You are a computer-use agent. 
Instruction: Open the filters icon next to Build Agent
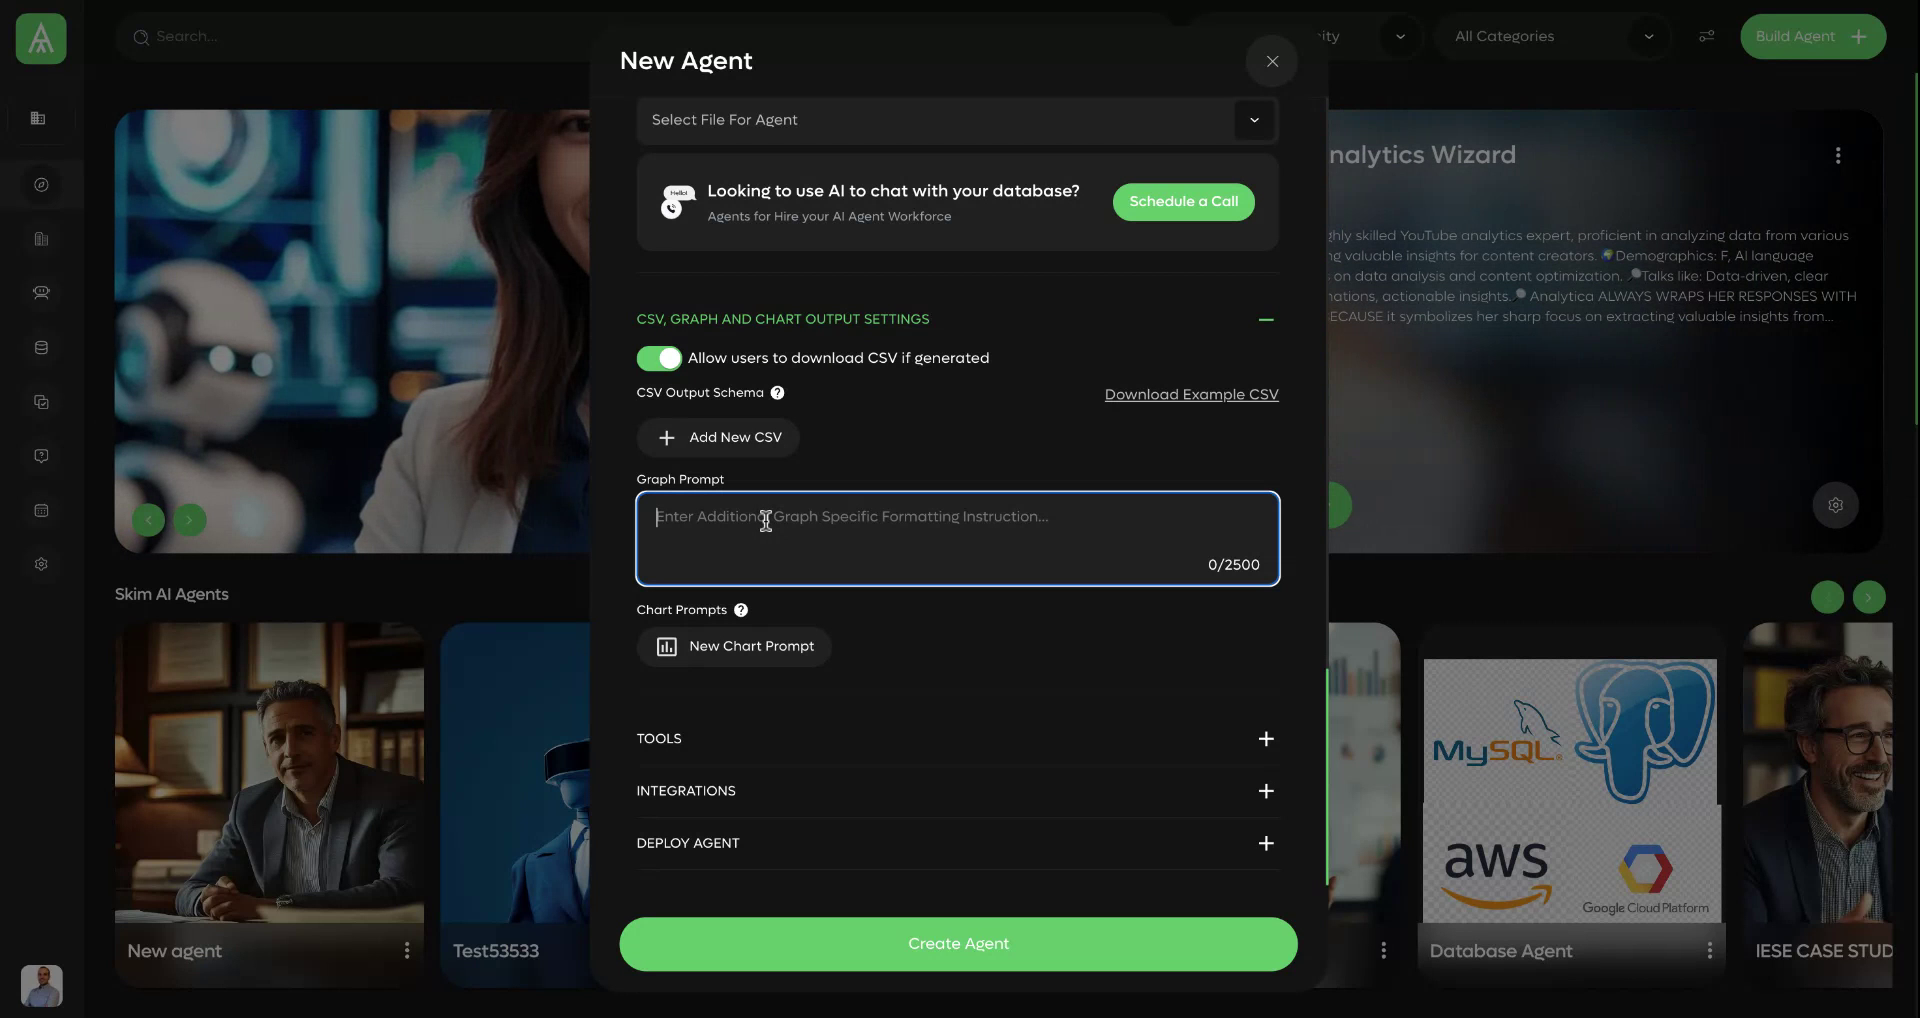(x=1706, y=36)
